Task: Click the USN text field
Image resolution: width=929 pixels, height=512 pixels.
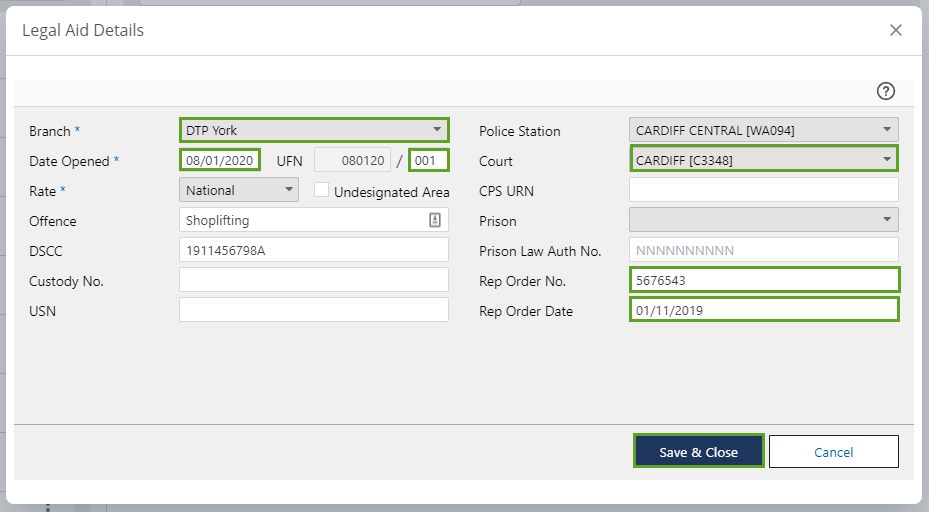Action: coord(313,310)
